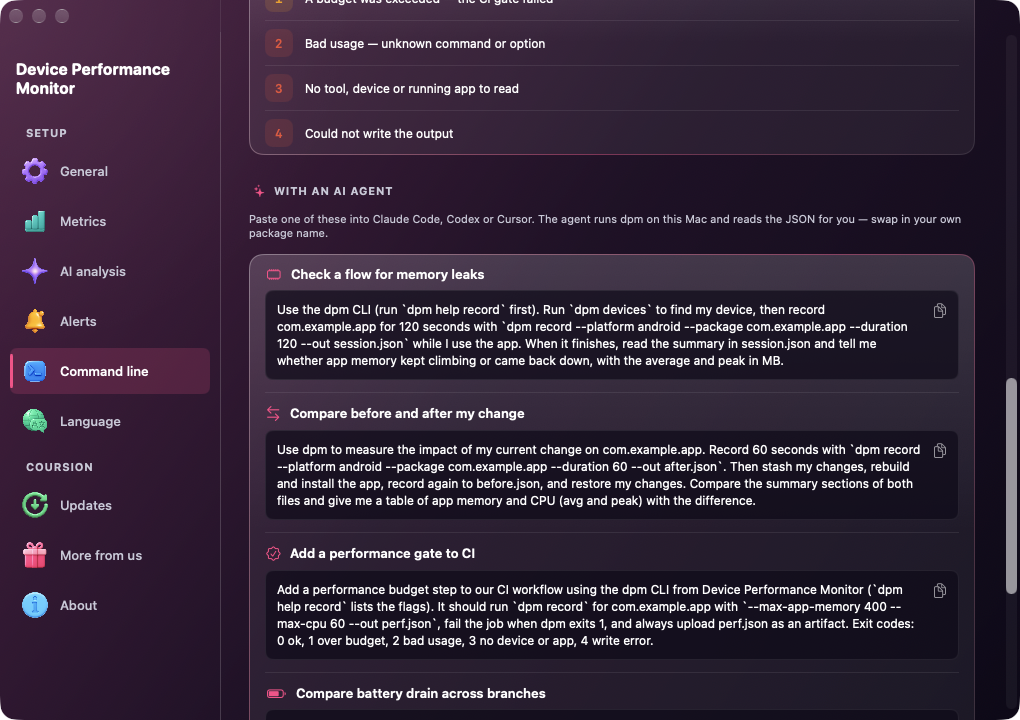Click the Alerts bell icon
Viewport: 1020px width, 720px height.
35,321
